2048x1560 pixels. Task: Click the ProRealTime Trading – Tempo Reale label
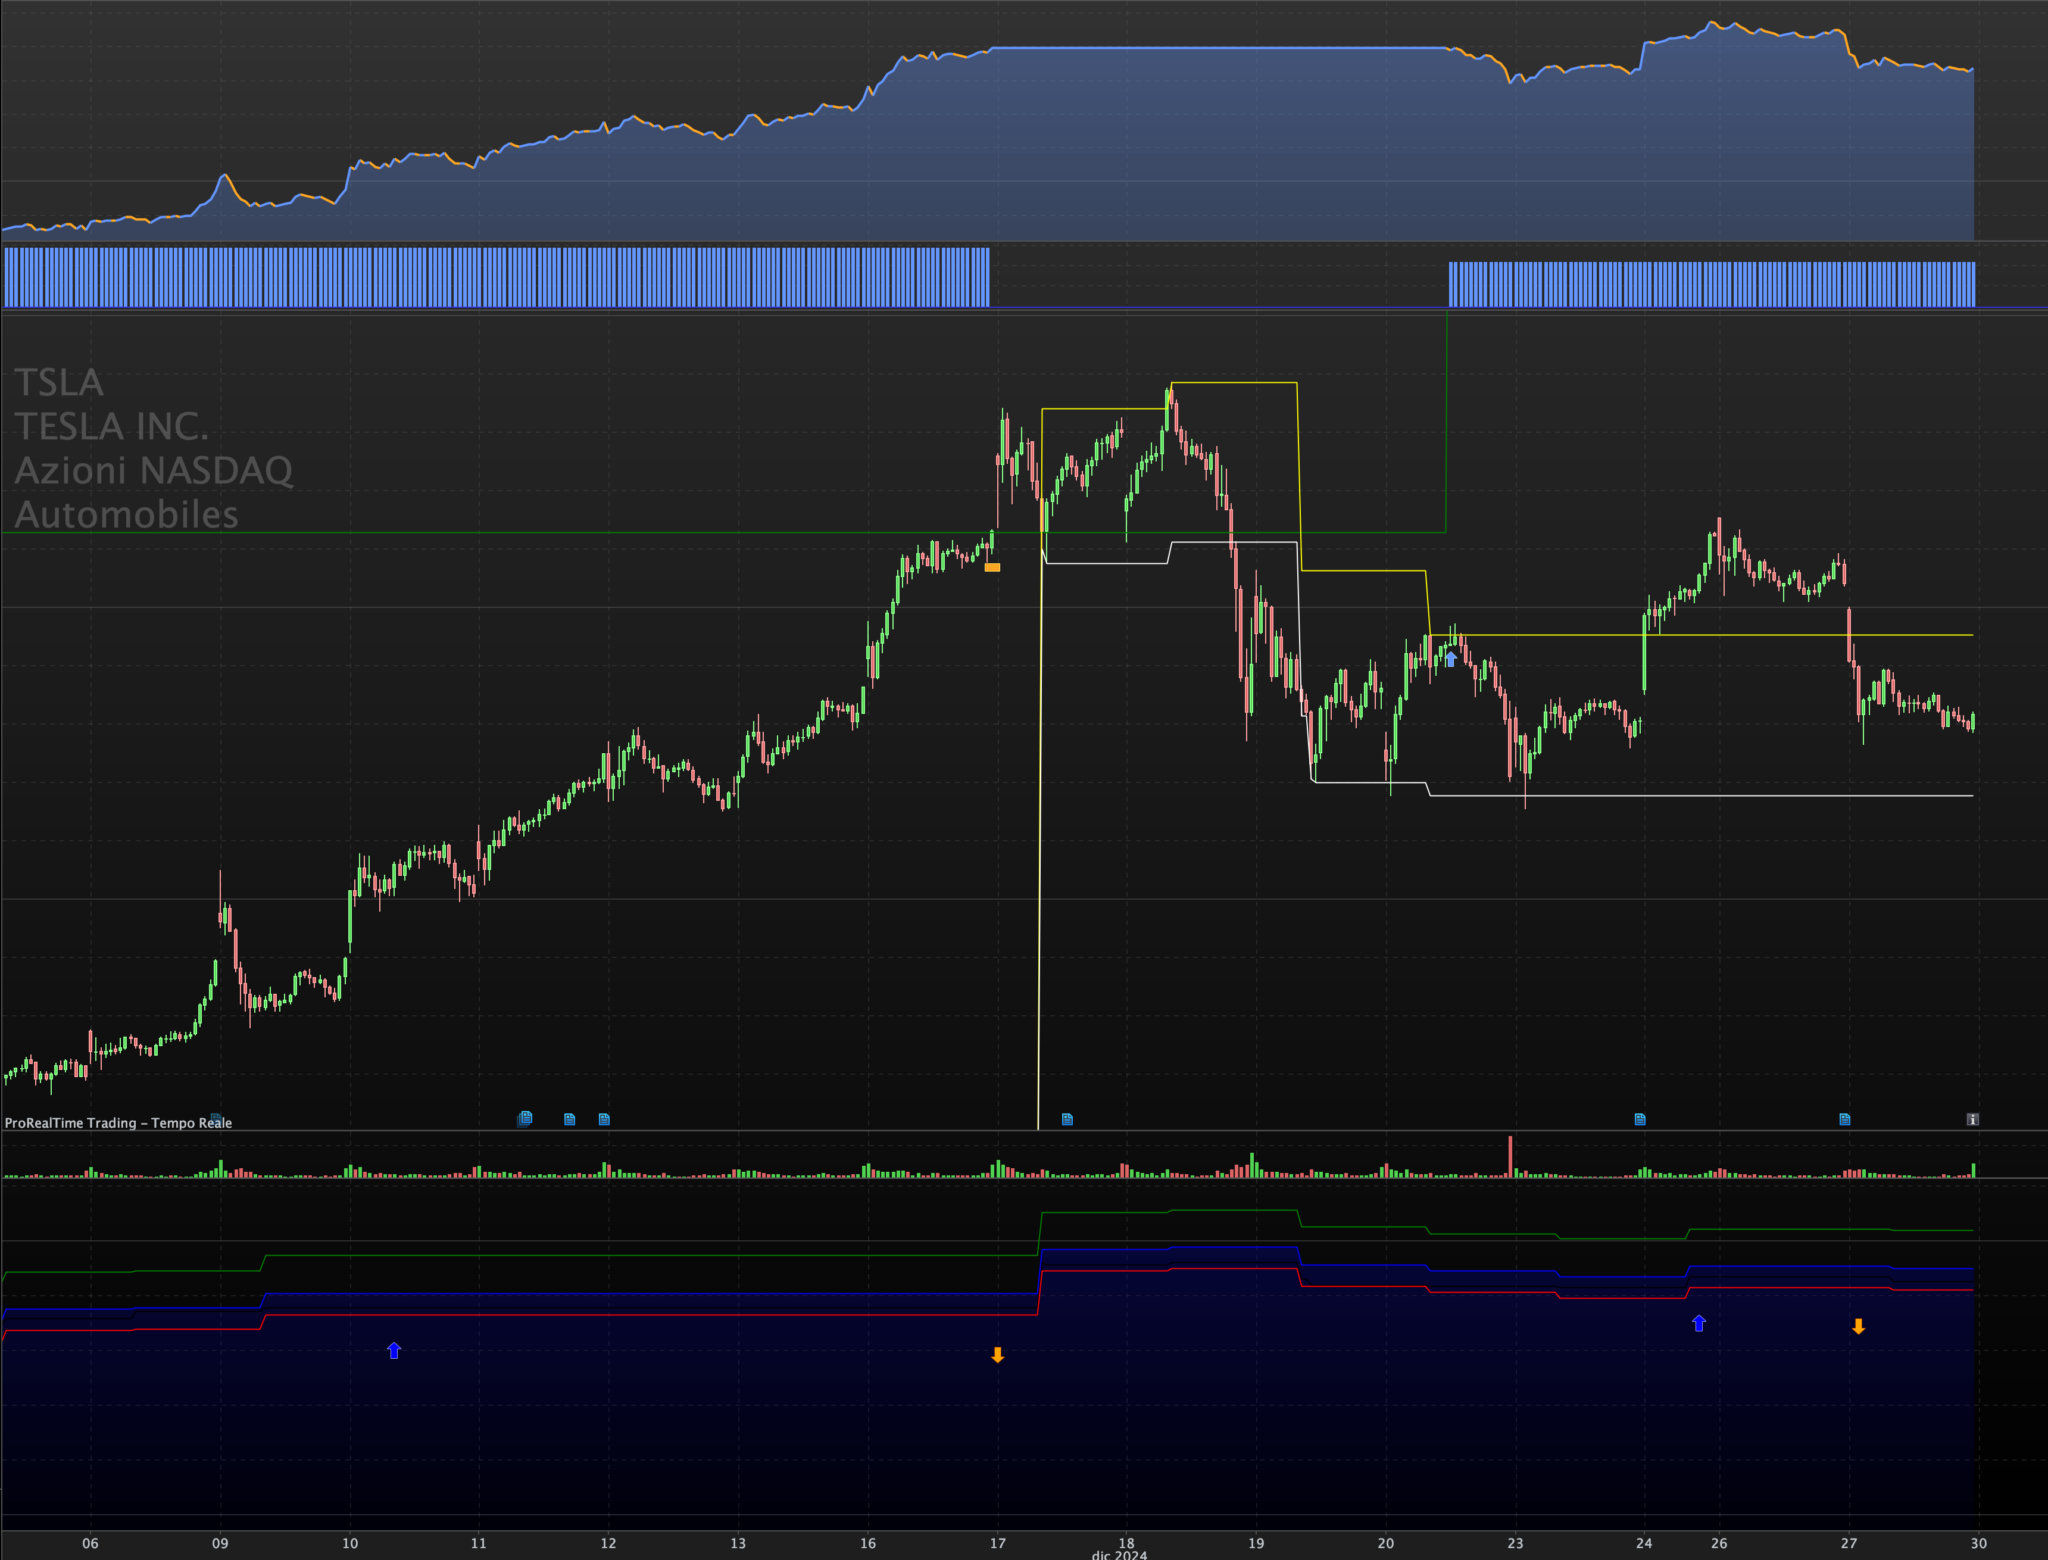click(x=118, y=1123)
